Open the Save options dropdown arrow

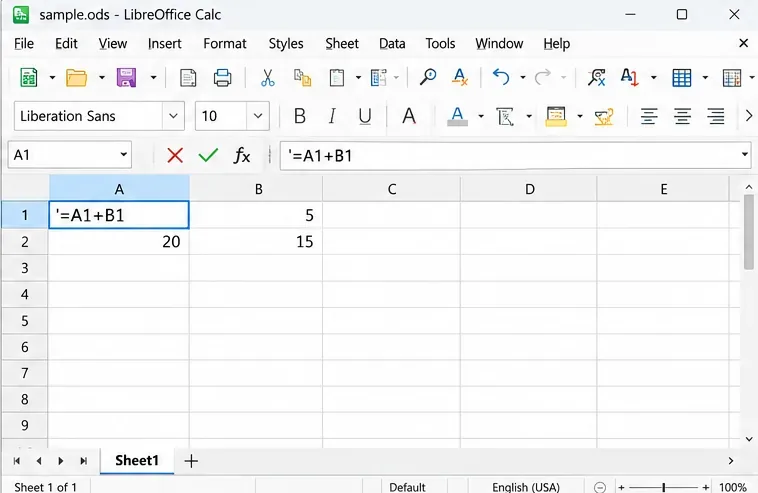coord(153,77)
